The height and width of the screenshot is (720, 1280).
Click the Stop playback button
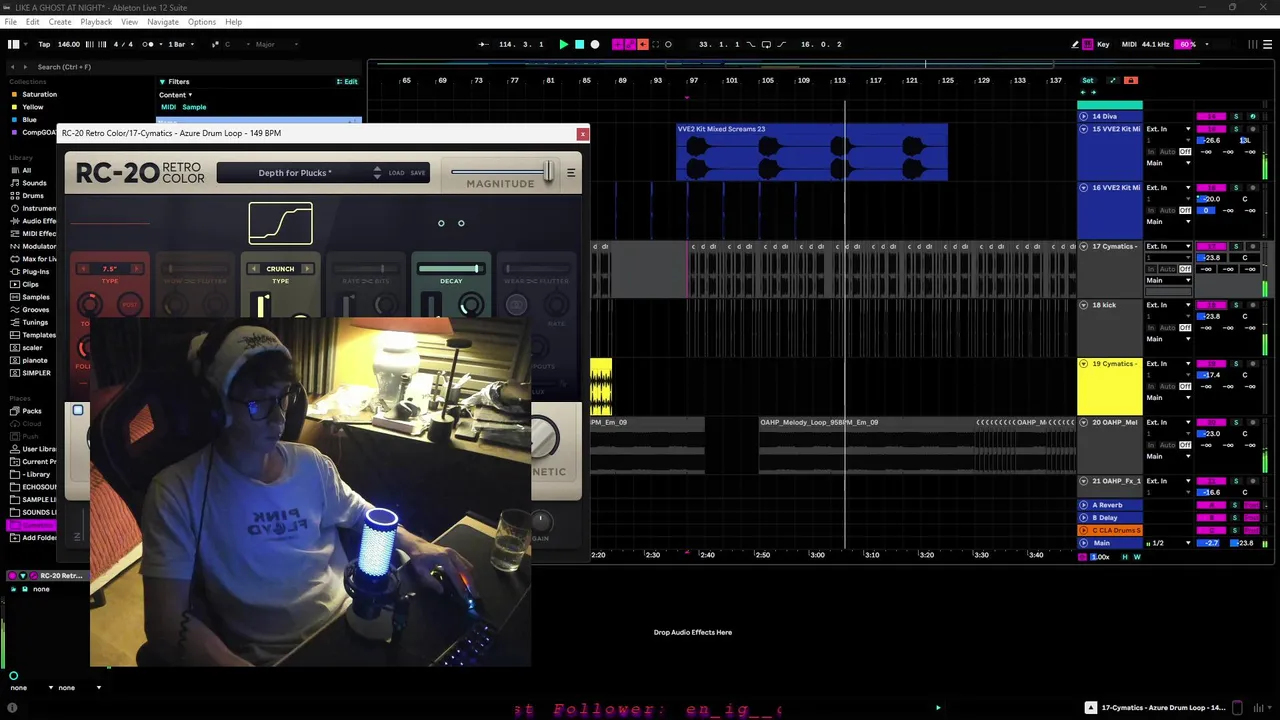[579, 44]
